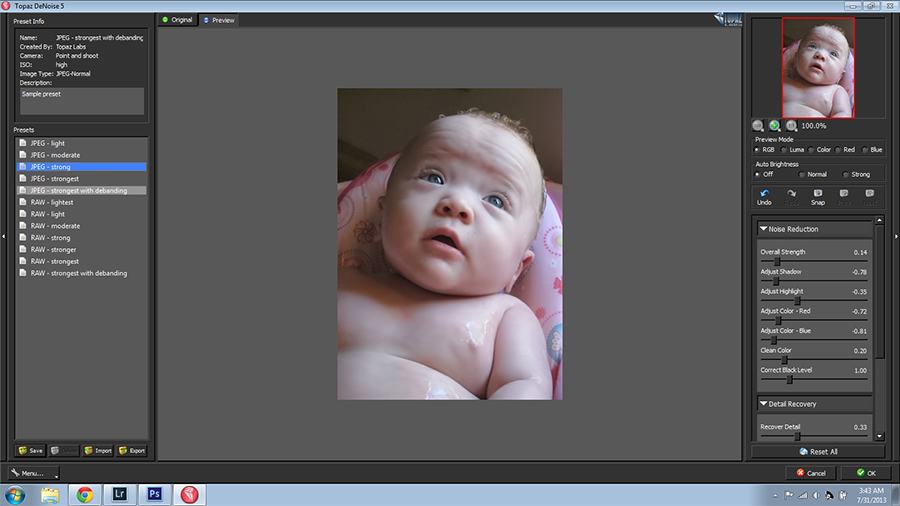Collapse the Detail Recovery section

click(764, 404)
